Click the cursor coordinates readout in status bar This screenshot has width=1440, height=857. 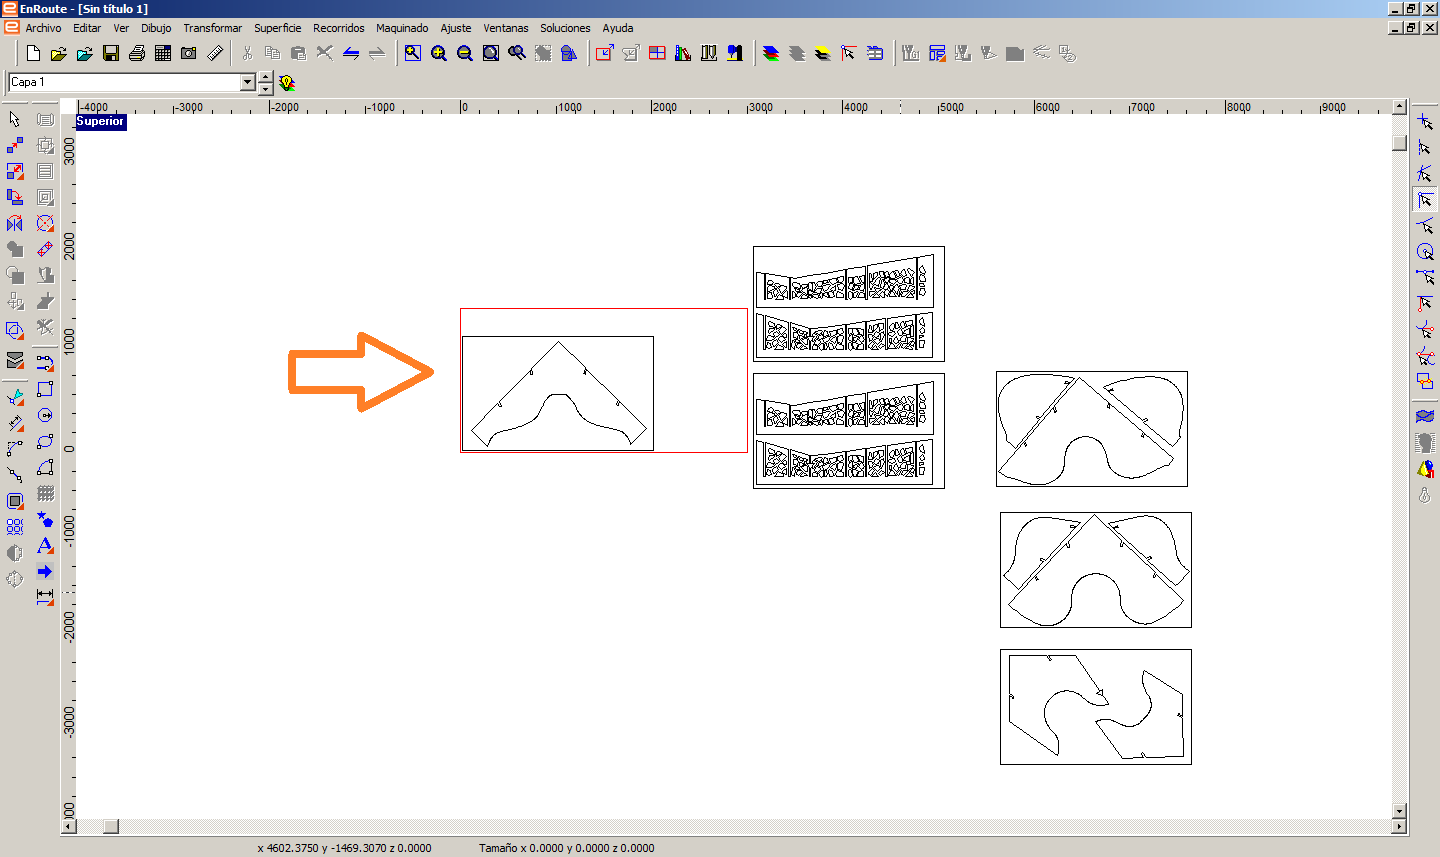click(344, 848)
